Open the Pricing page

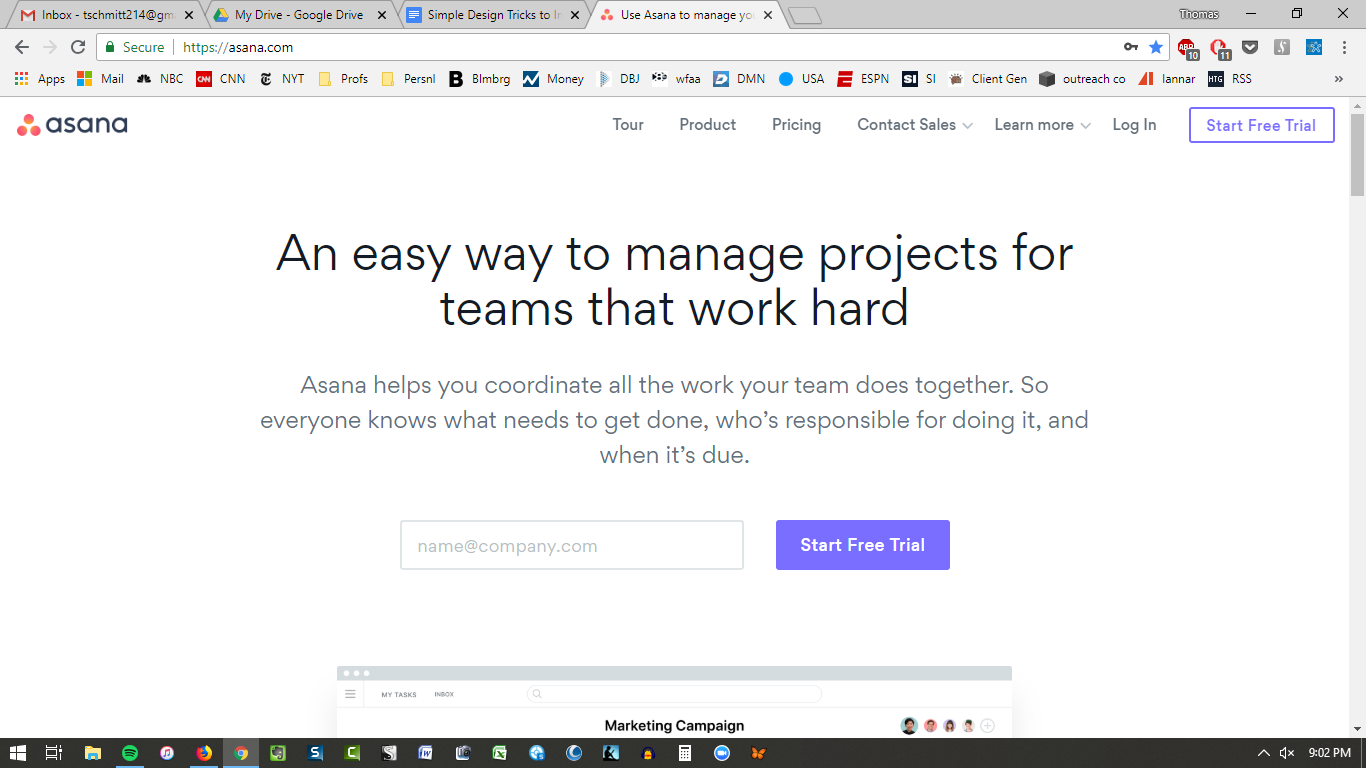796,125
